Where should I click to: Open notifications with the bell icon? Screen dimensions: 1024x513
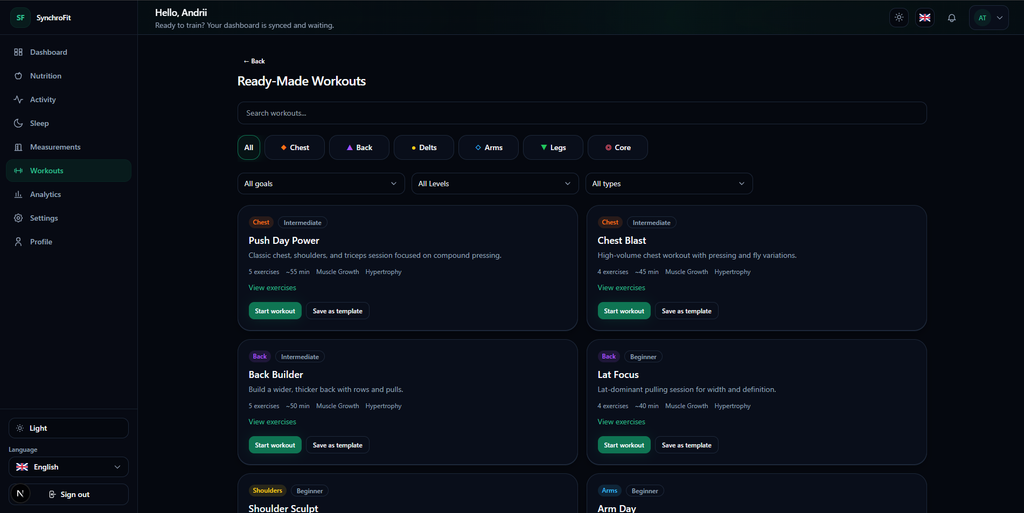[952, 18]
